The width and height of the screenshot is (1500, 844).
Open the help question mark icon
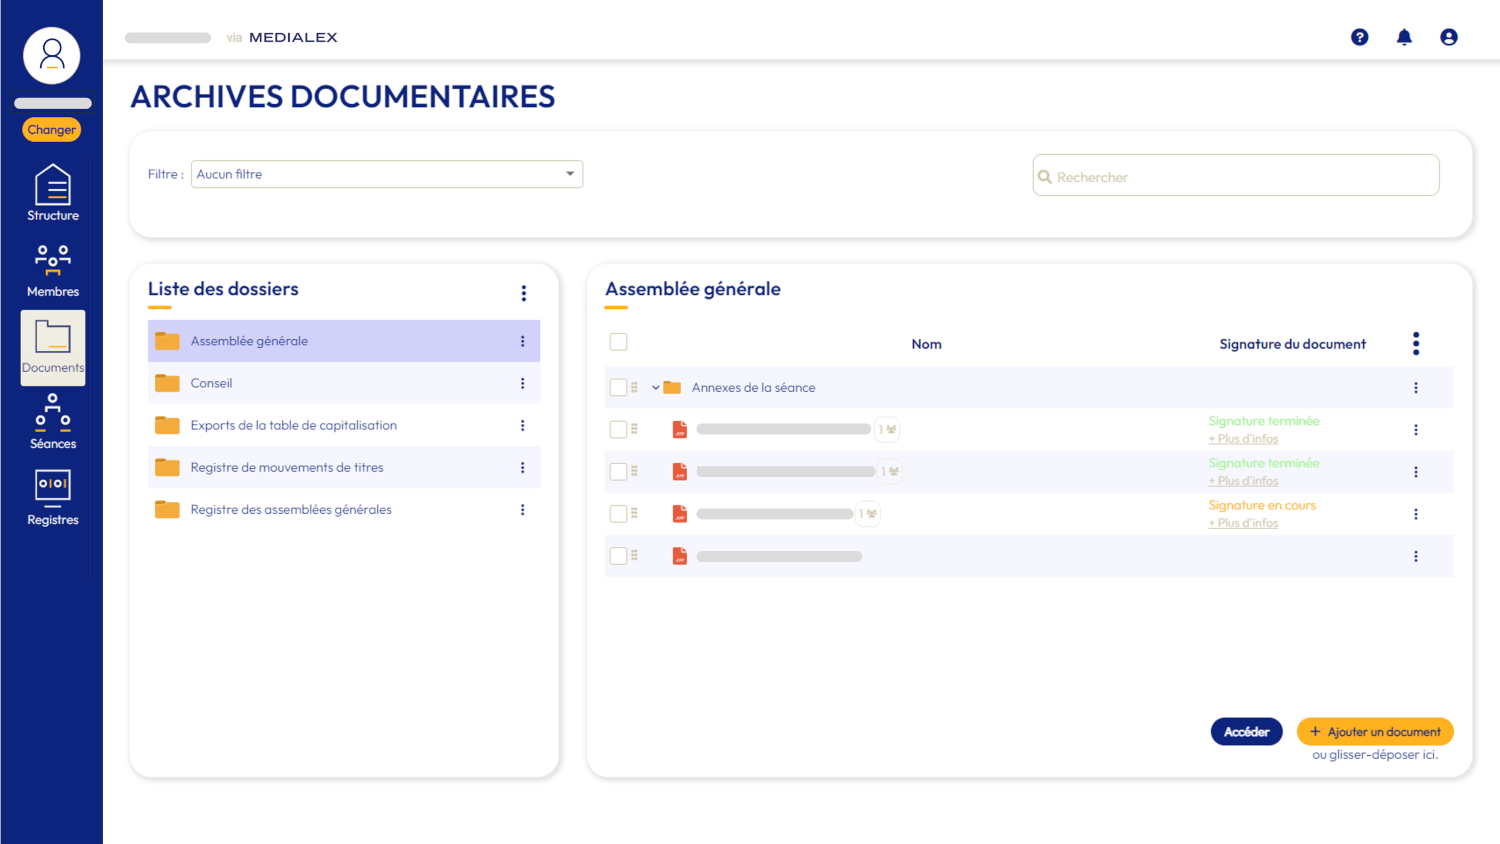pos(1359,37)
